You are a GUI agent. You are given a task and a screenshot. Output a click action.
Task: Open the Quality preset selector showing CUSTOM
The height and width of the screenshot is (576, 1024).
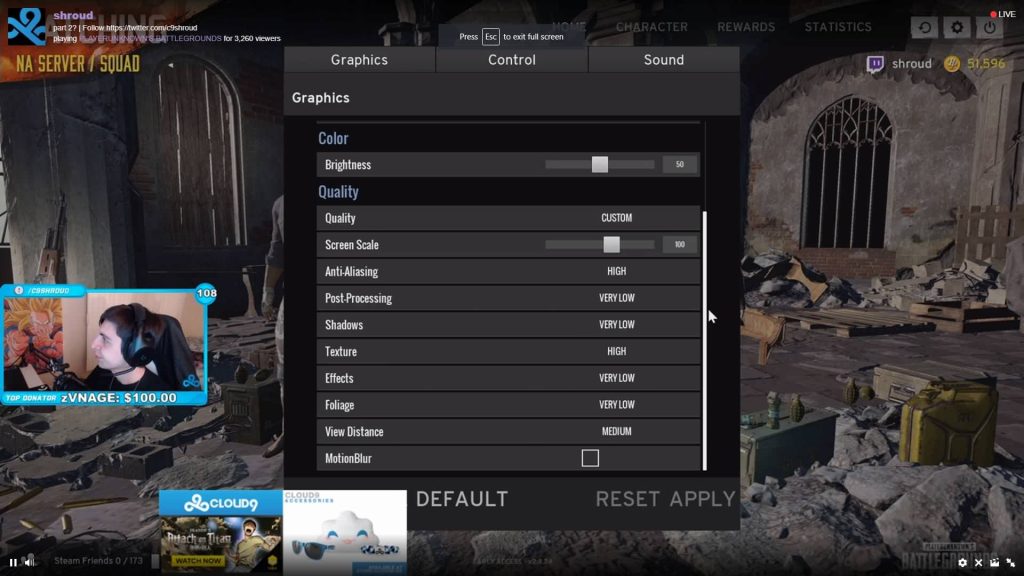(x=616, y=217)
